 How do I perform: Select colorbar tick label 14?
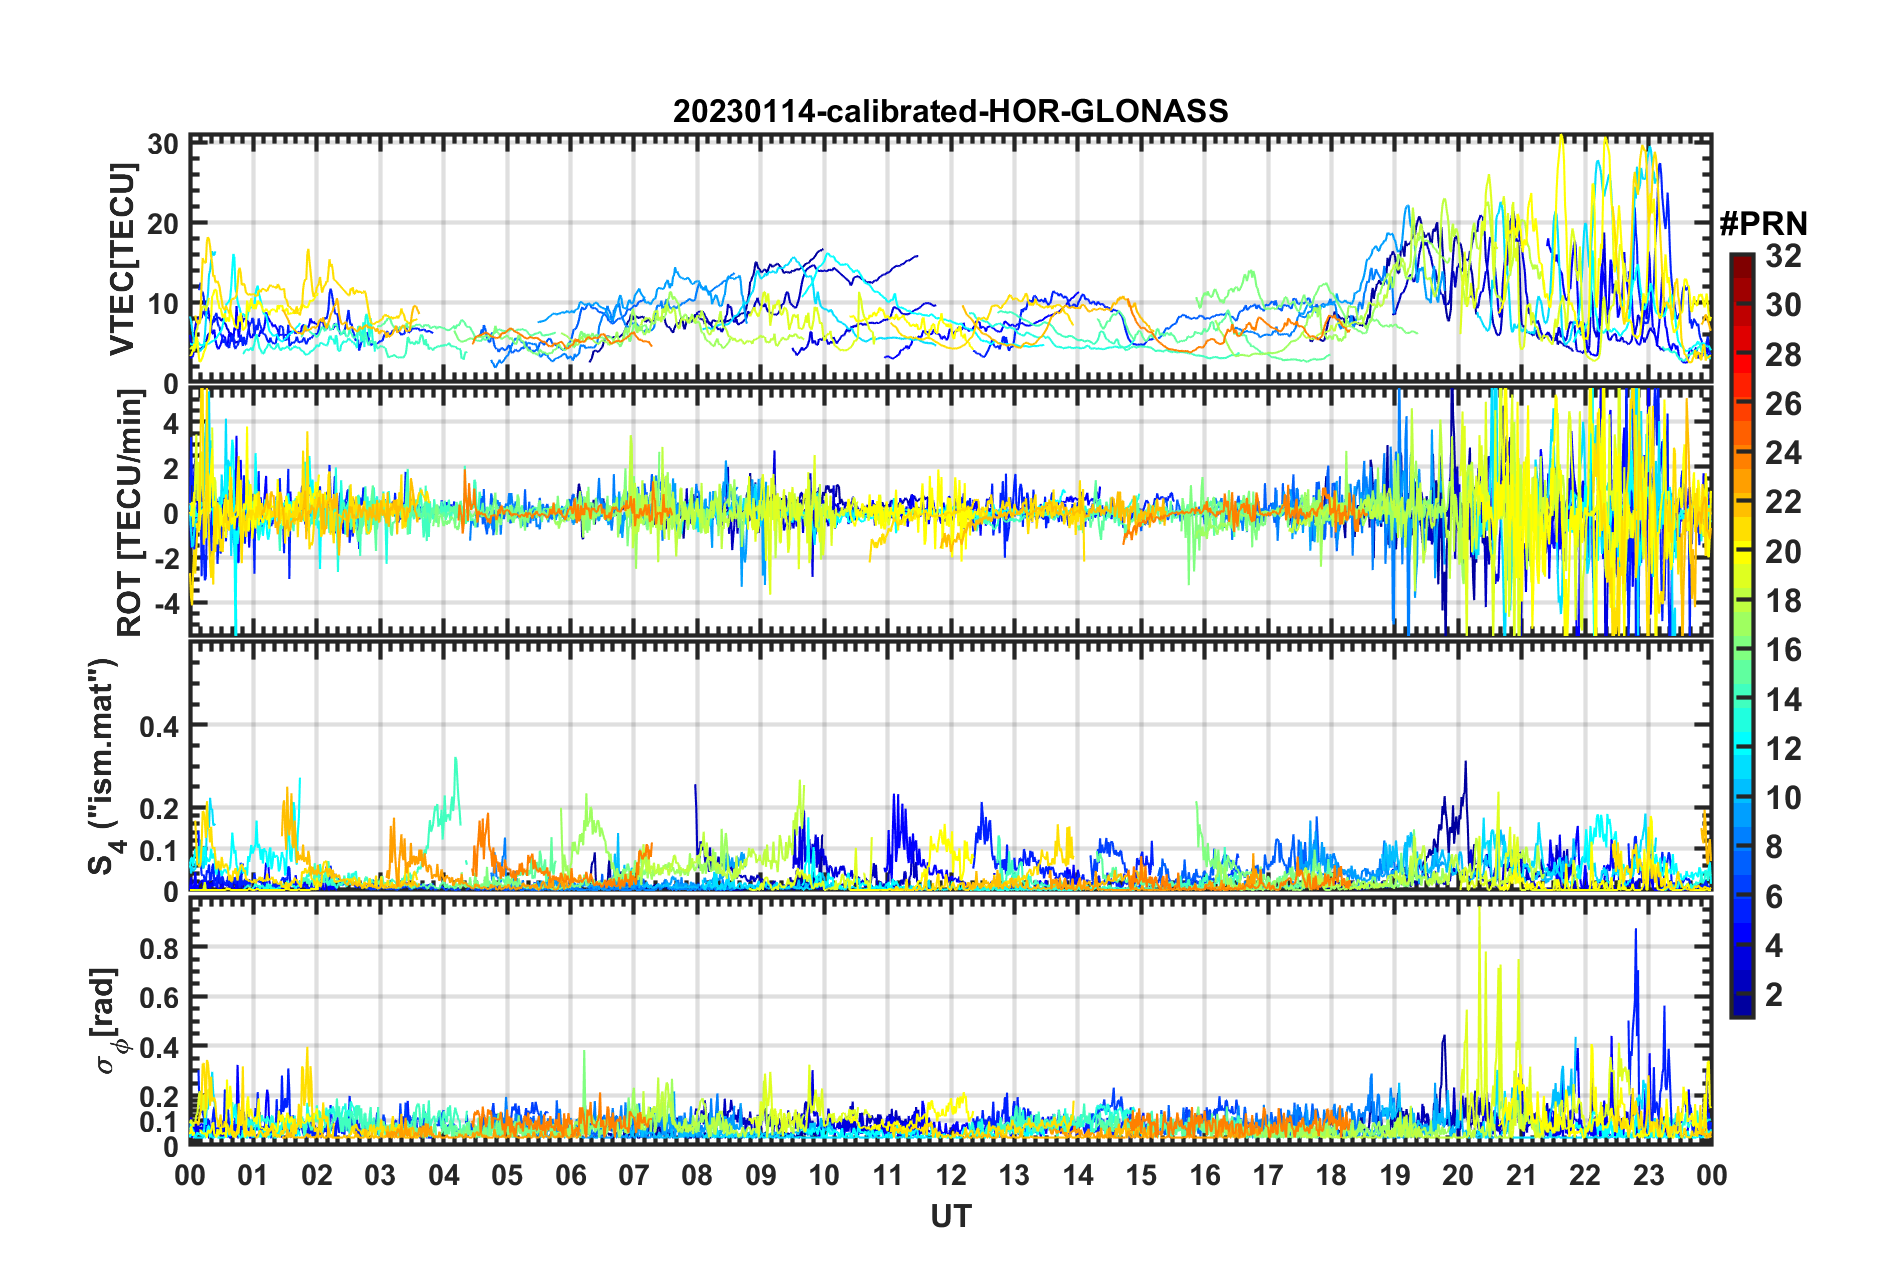[x=1783, y=700]
